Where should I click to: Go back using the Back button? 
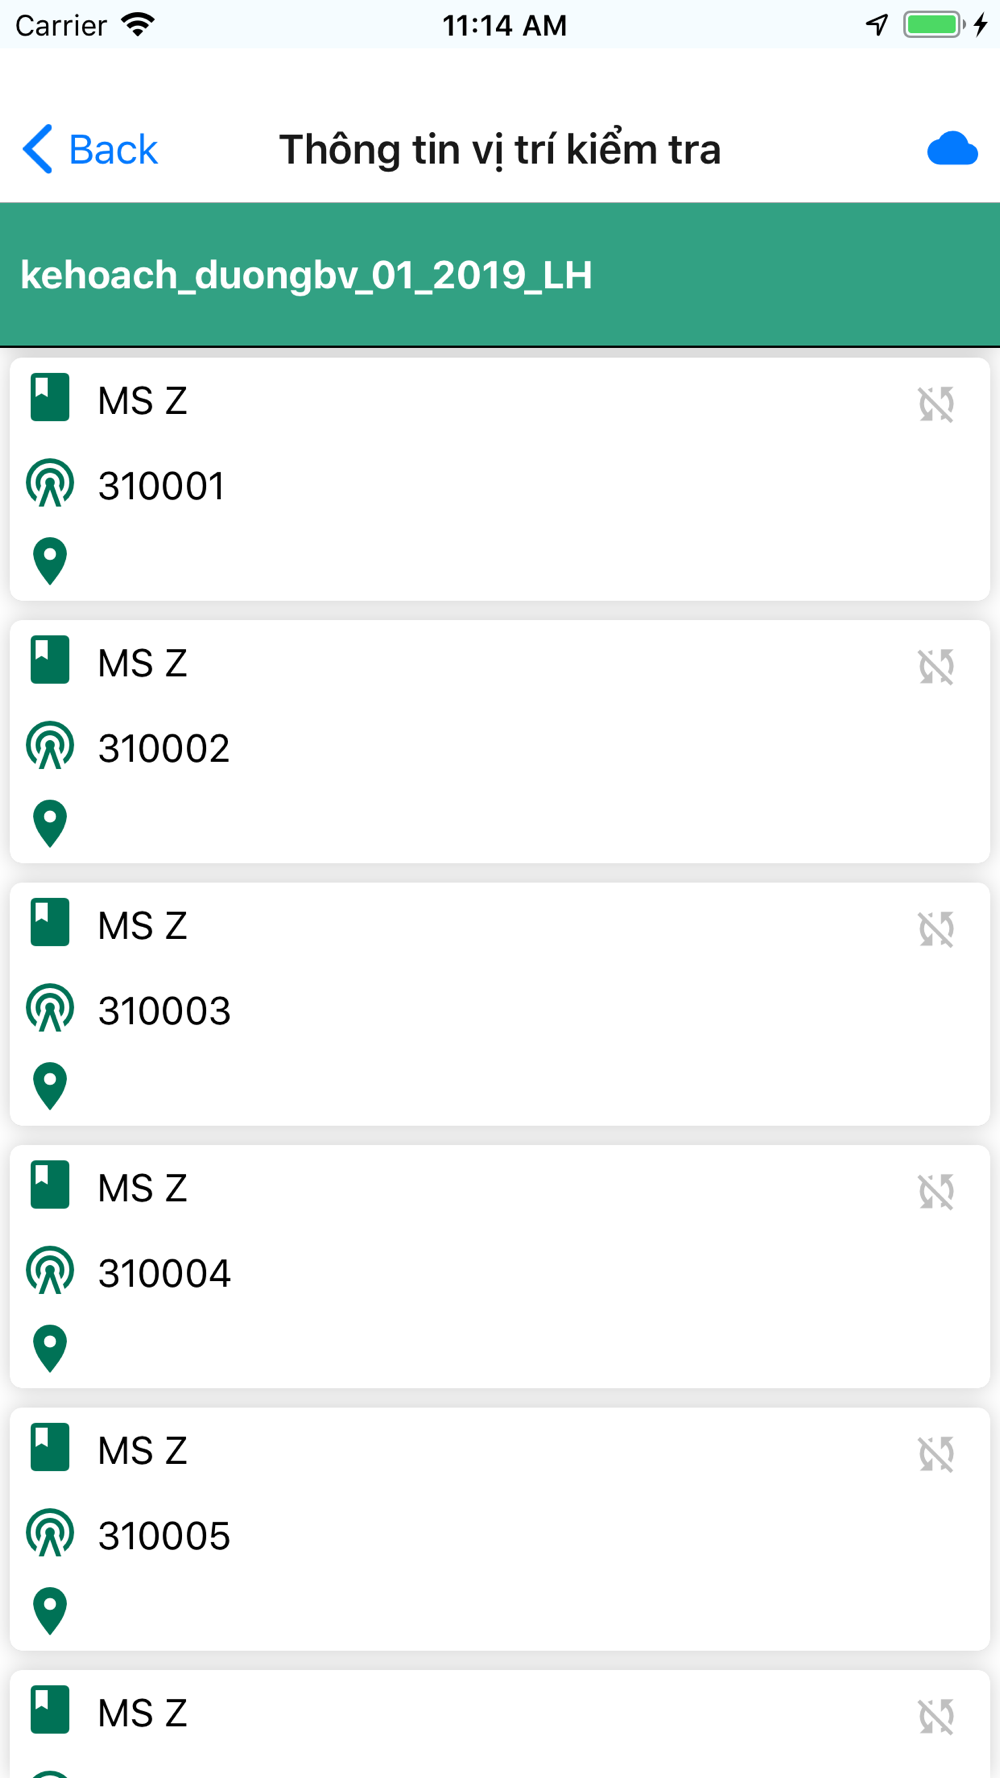(x=91, y=150)
